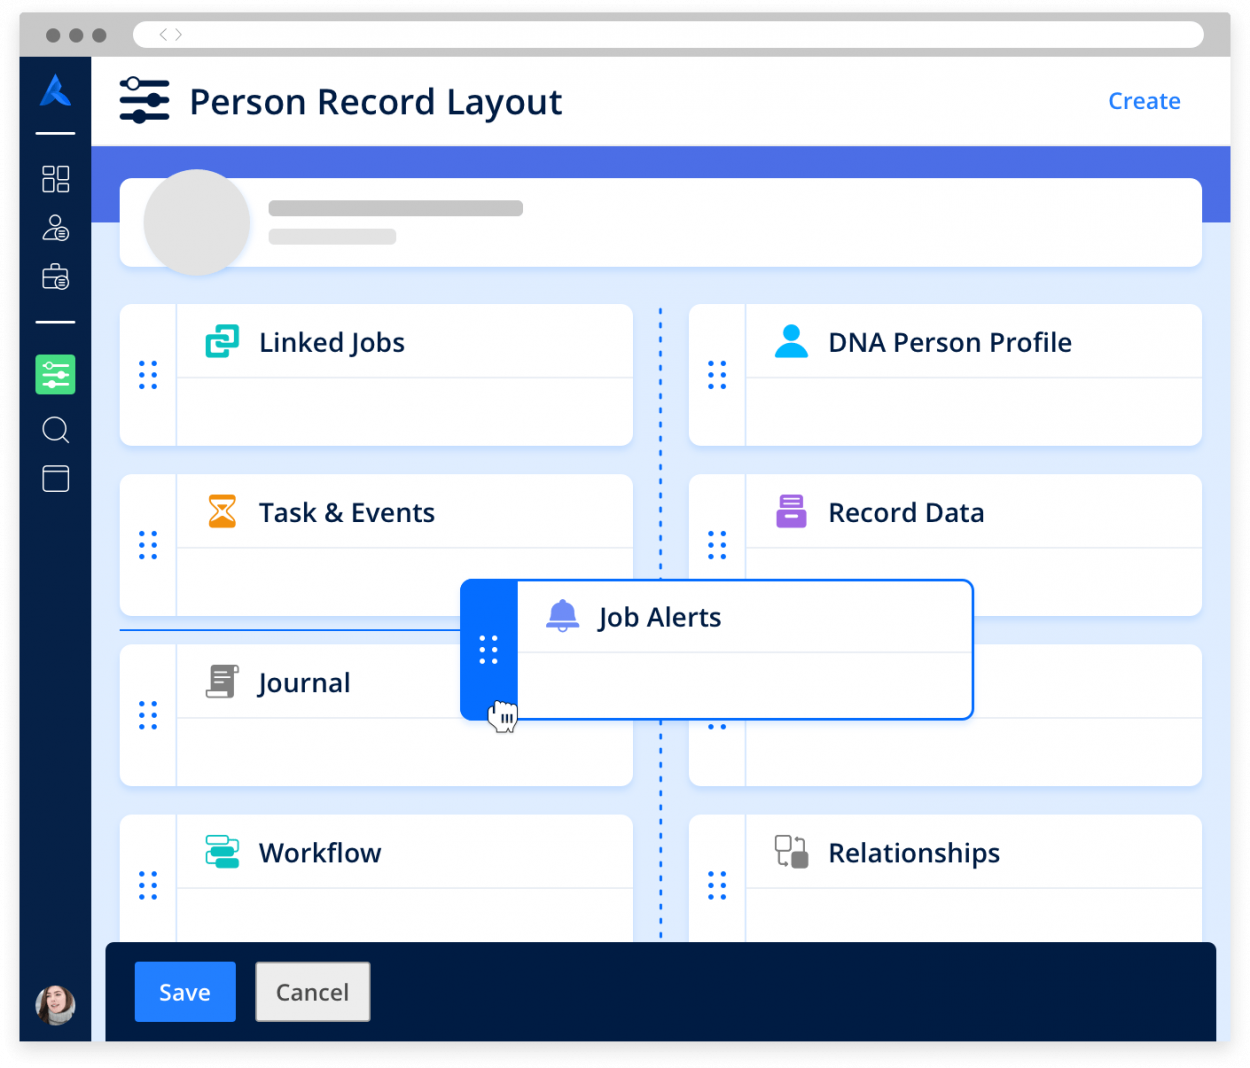Click the hourglass icon on Task & Events
The image size is (1250, 1068).
(221, 511)
